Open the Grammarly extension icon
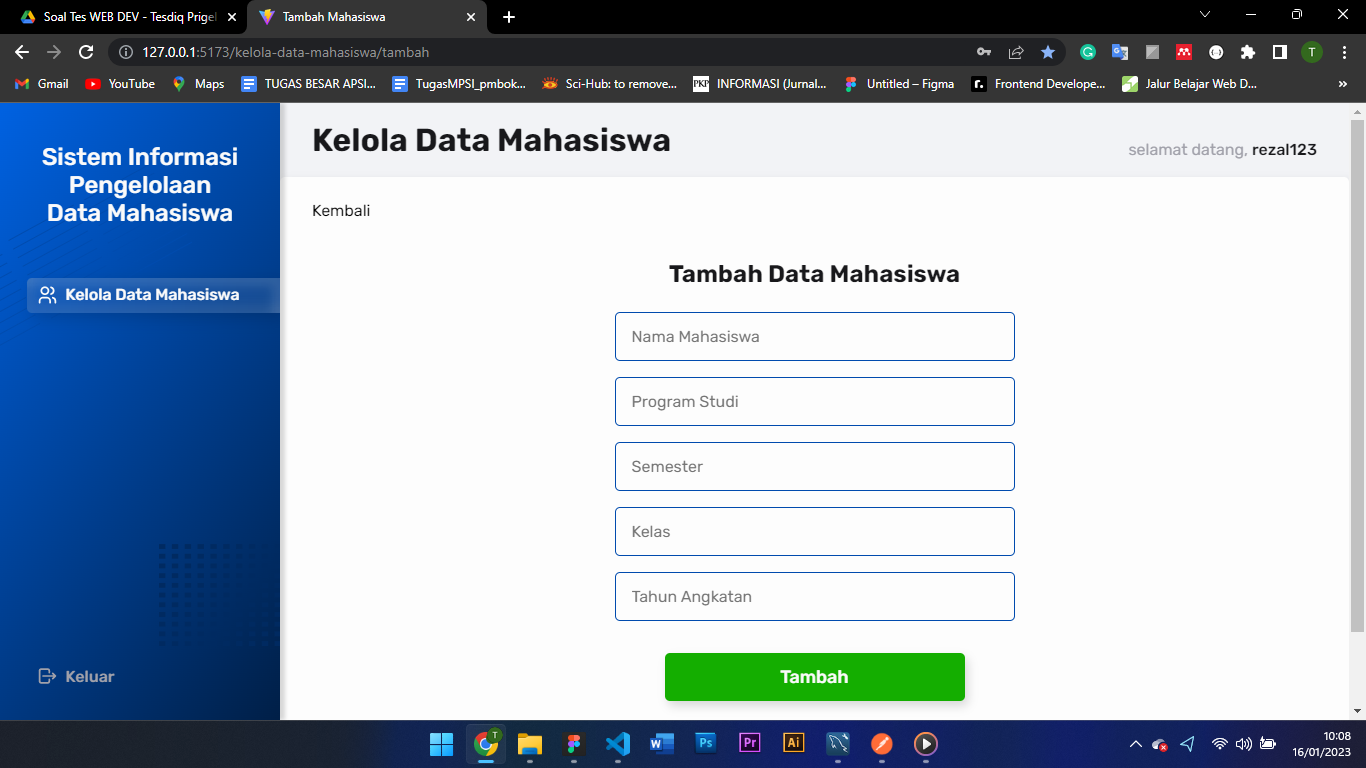This screenshot has height=768, width=1366. tap(1087, 52)
